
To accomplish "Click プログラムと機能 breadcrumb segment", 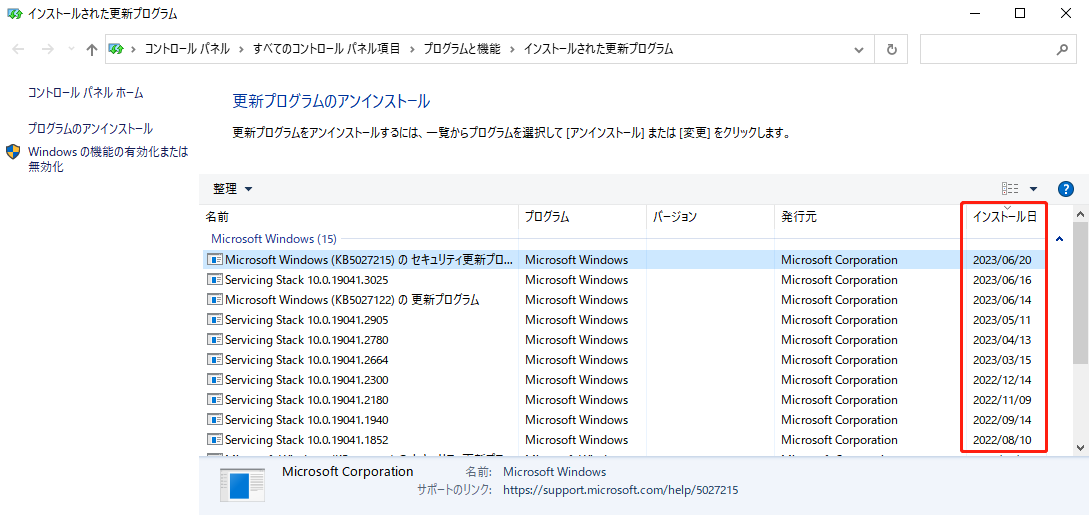I will [x=461, y=49].
